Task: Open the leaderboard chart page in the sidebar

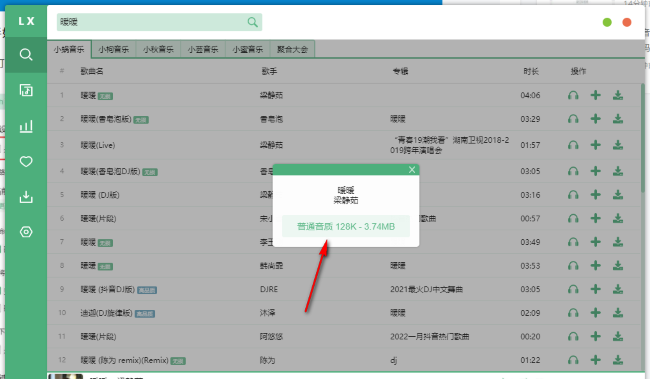Action: (x=26, y=126)
